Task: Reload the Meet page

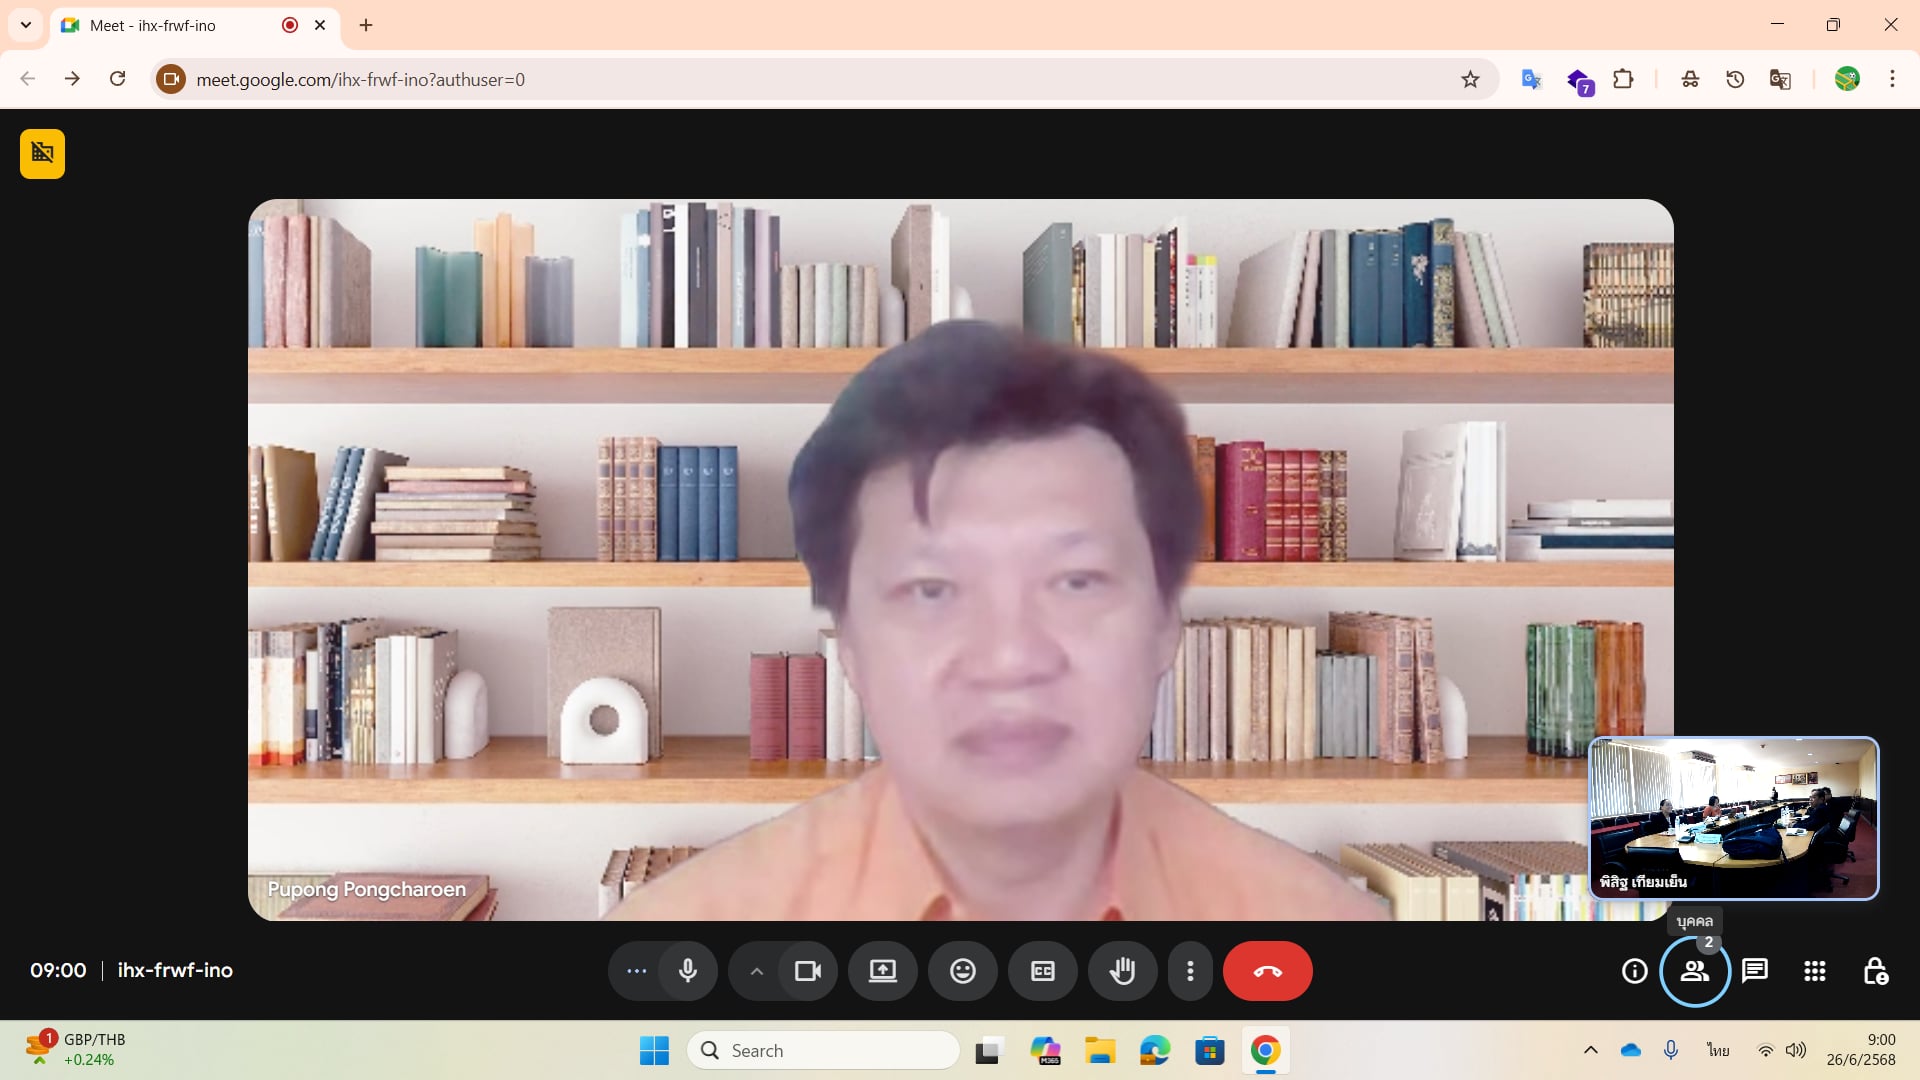Action: pos(117,79)
